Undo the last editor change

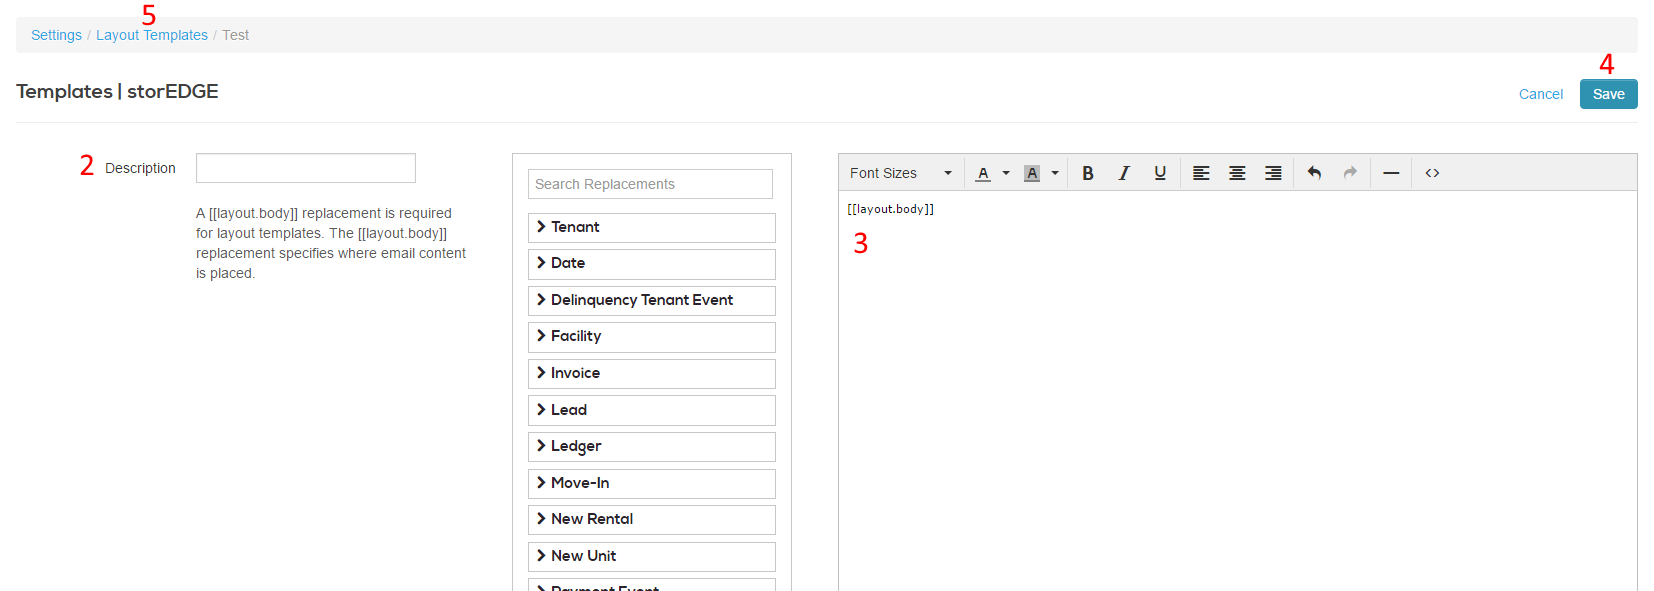point(1314,173)
